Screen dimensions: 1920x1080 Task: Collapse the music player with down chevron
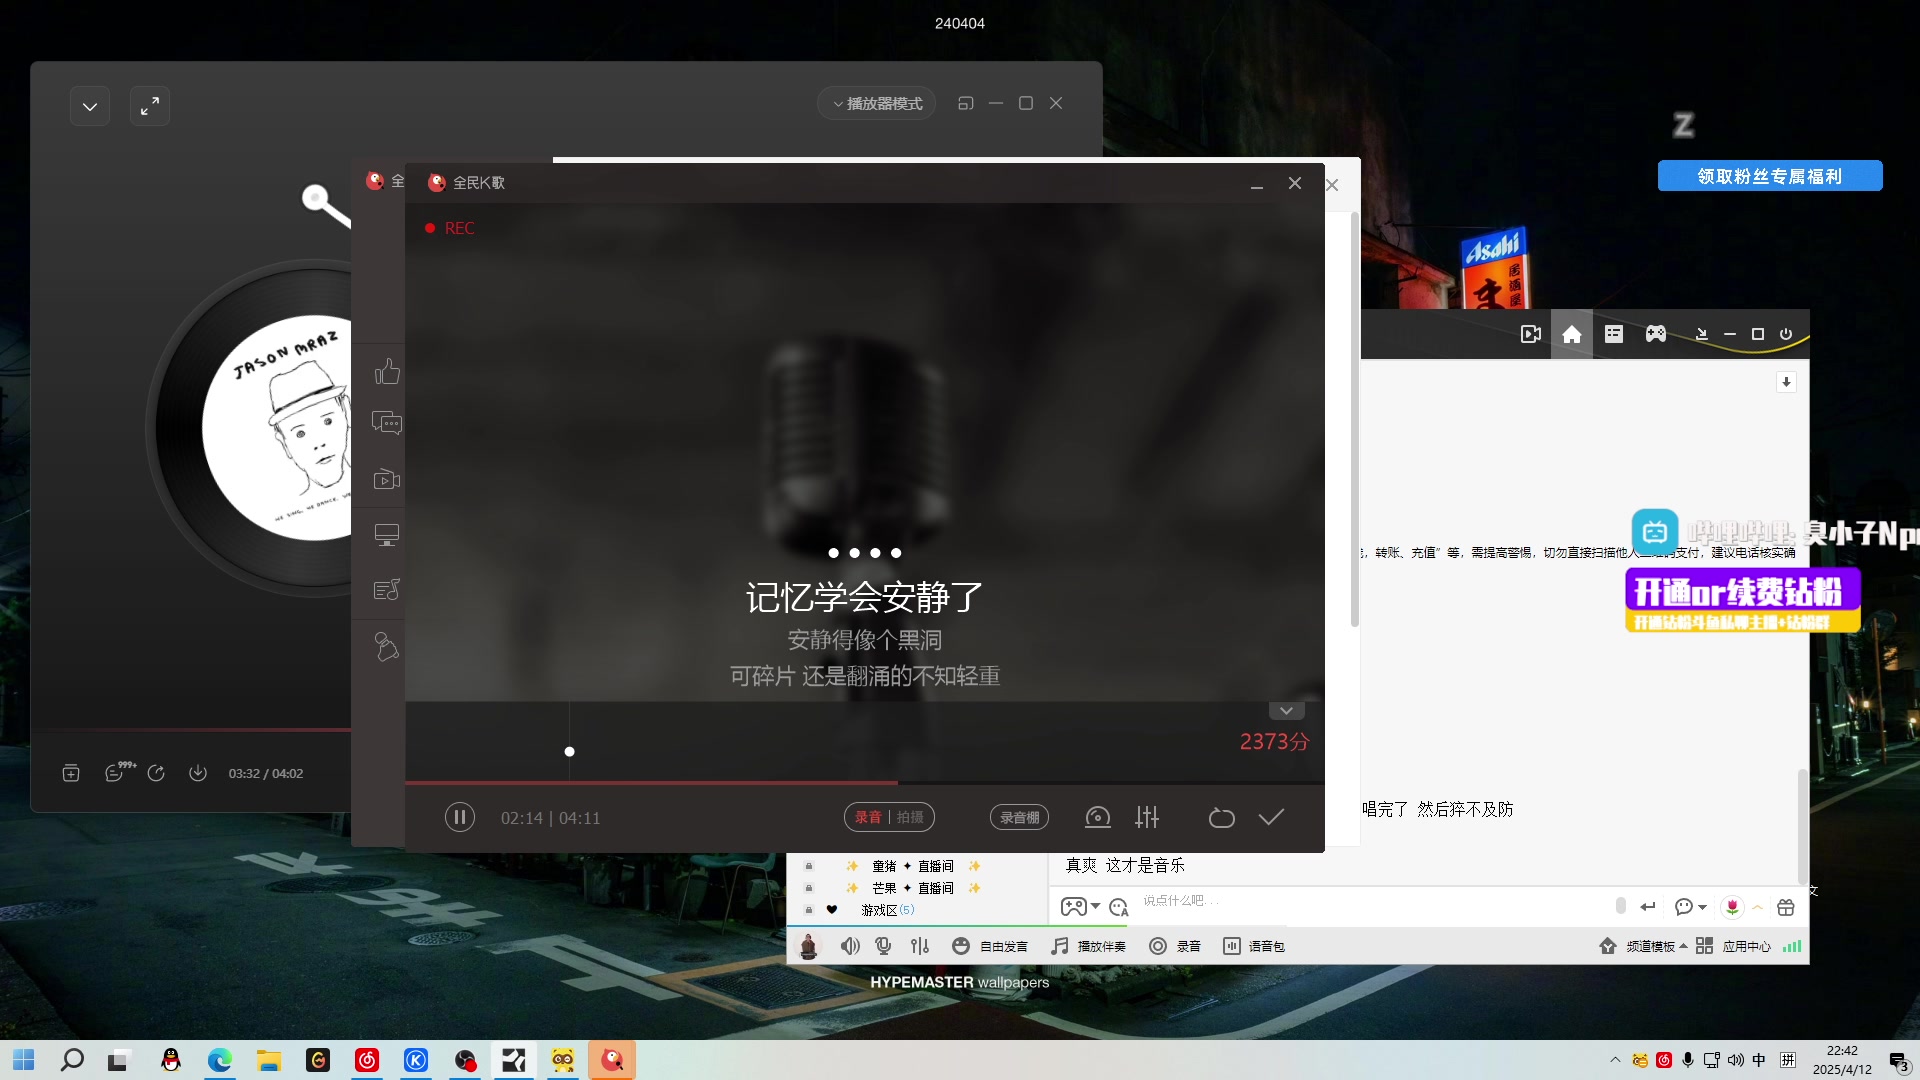(x=90, y=106)
